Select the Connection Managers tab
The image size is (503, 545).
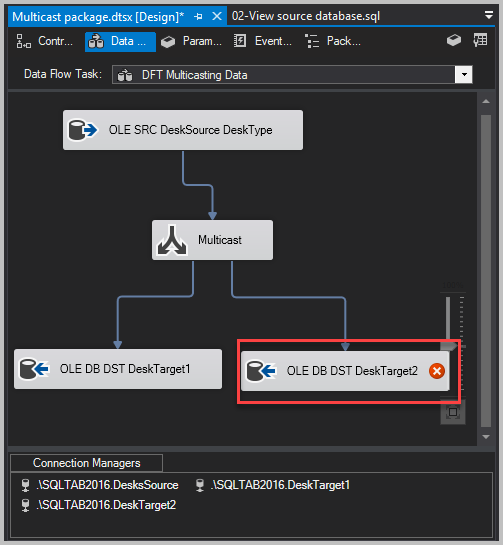(x=87, y=463)
